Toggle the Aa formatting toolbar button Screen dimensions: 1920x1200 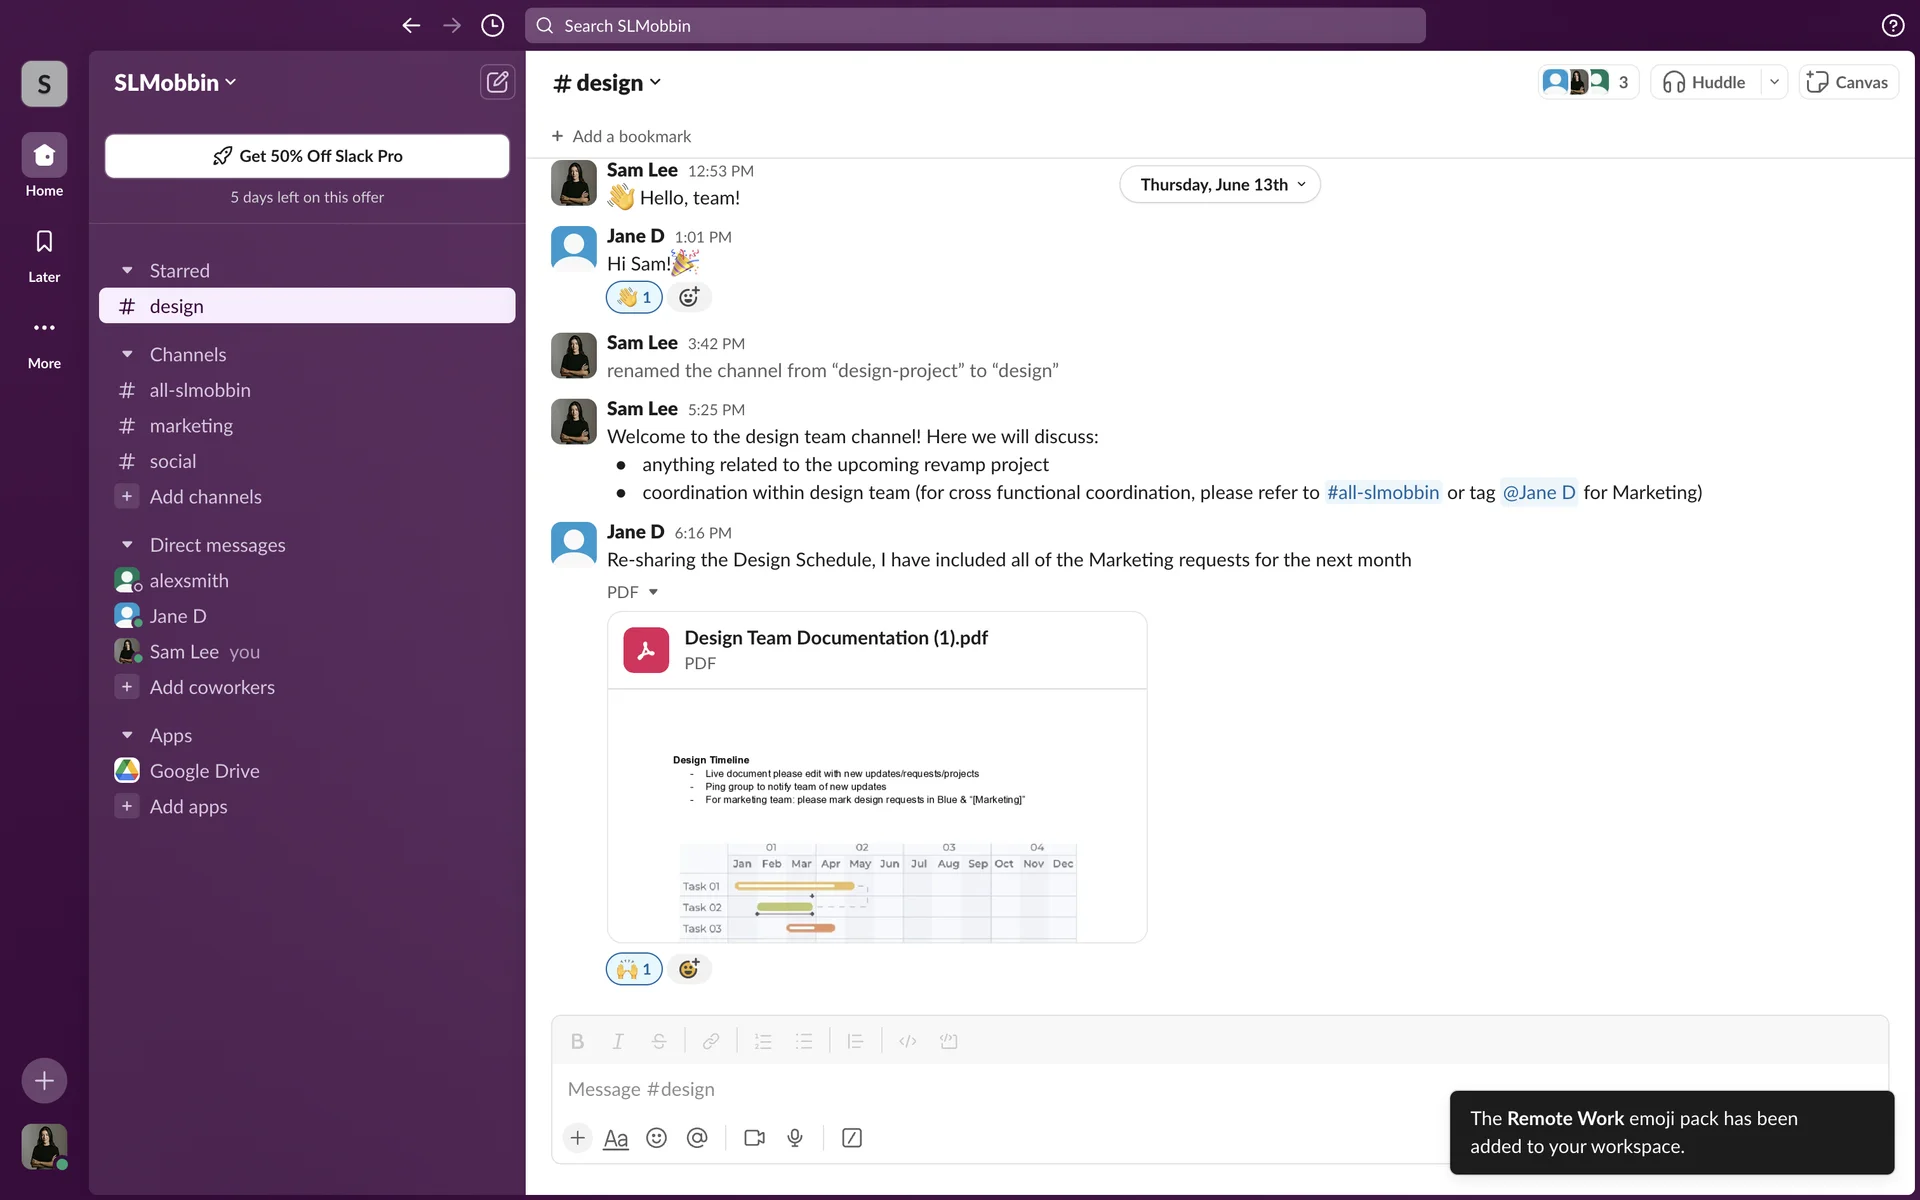(616, 1138)
